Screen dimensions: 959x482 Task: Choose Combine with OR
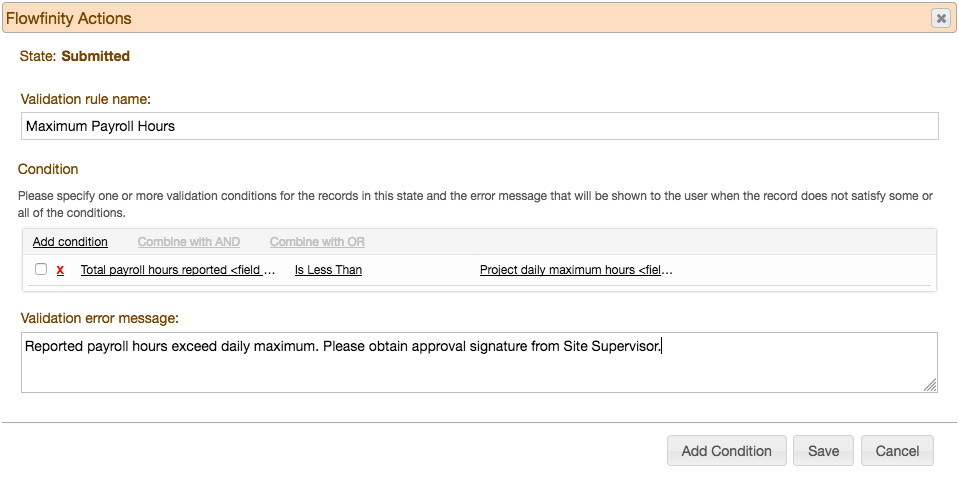pyautogui.click(x=317, y=242)
